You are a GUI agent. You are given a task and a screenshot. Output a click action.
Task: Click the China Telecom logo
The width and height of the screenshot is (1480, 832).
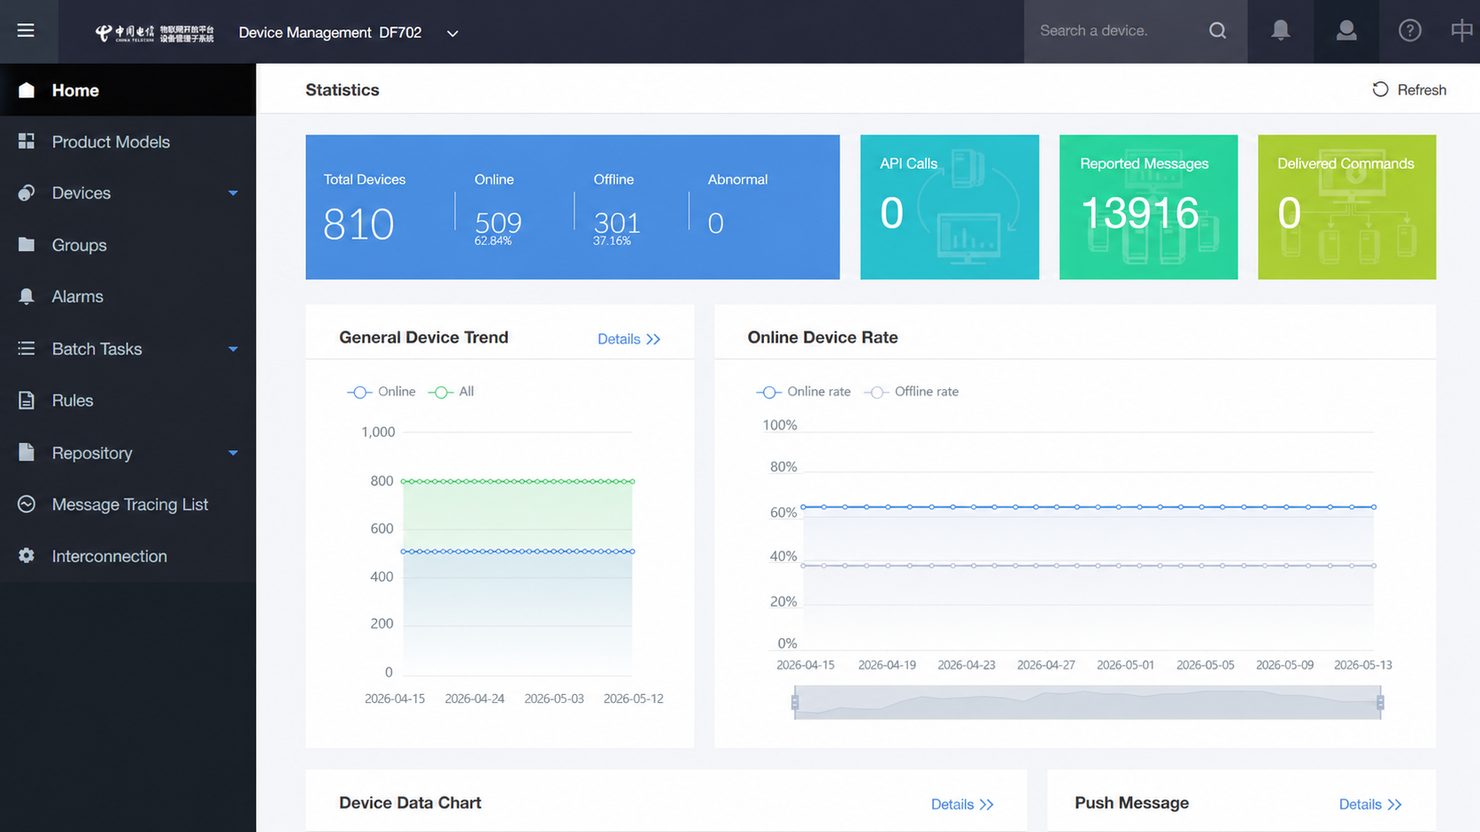coord(154,33)
